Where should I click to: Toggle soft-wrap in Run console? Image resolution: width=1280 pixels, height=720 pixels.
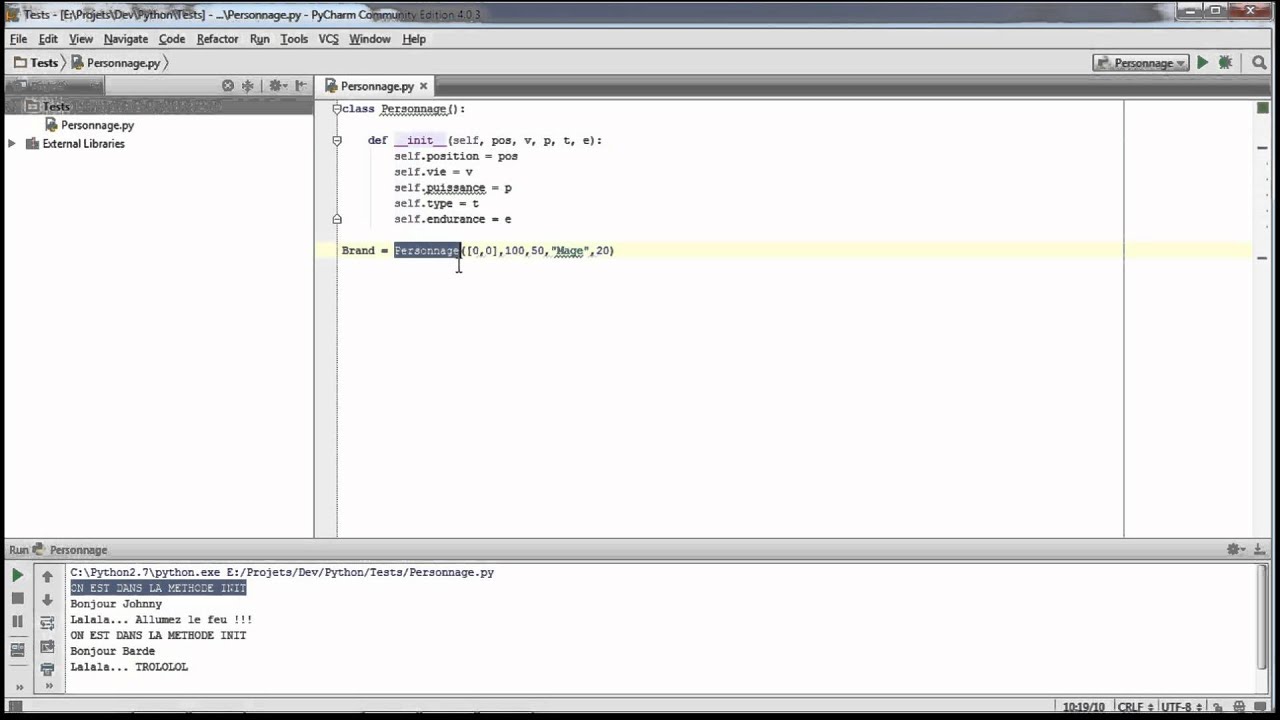pos(47,622)
